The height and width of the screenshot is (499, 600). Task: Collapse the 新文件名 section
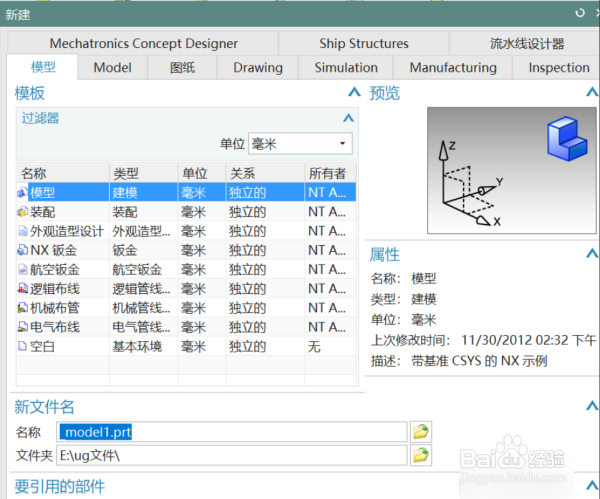coord(592,406)
